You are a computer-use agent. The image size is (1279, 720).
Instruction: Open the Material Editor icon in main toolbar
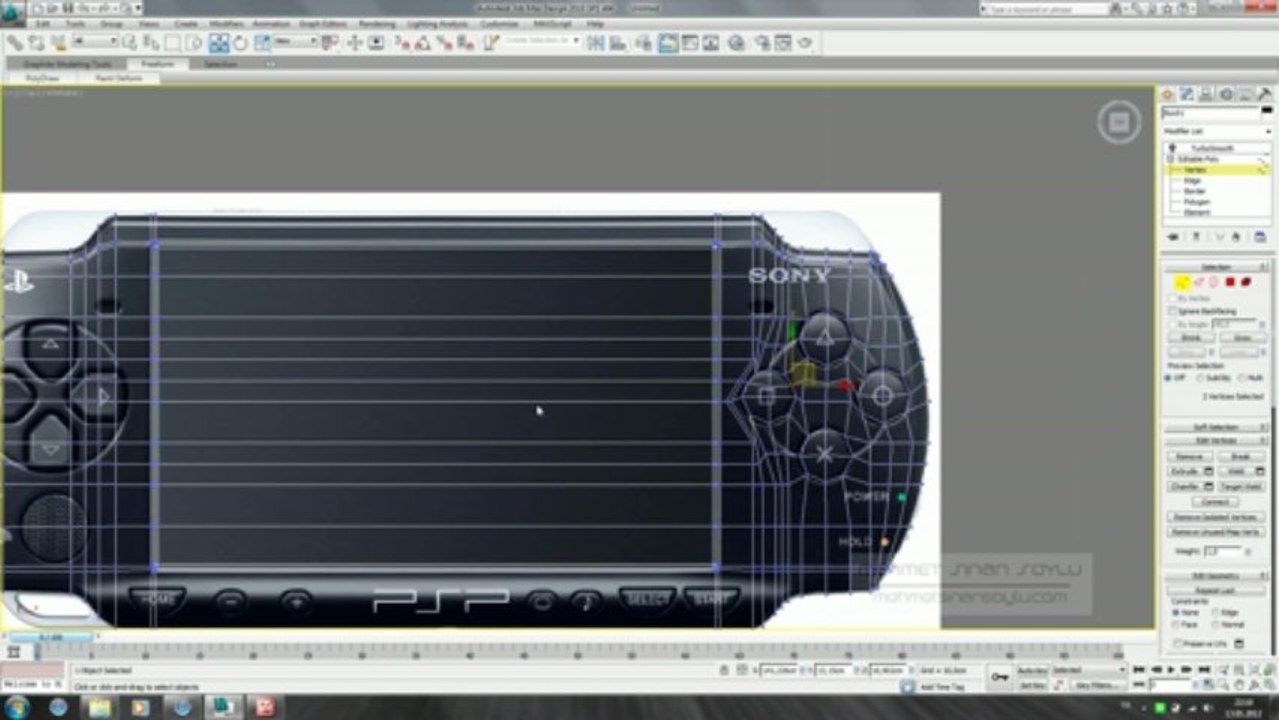click(x=737, y=43)
